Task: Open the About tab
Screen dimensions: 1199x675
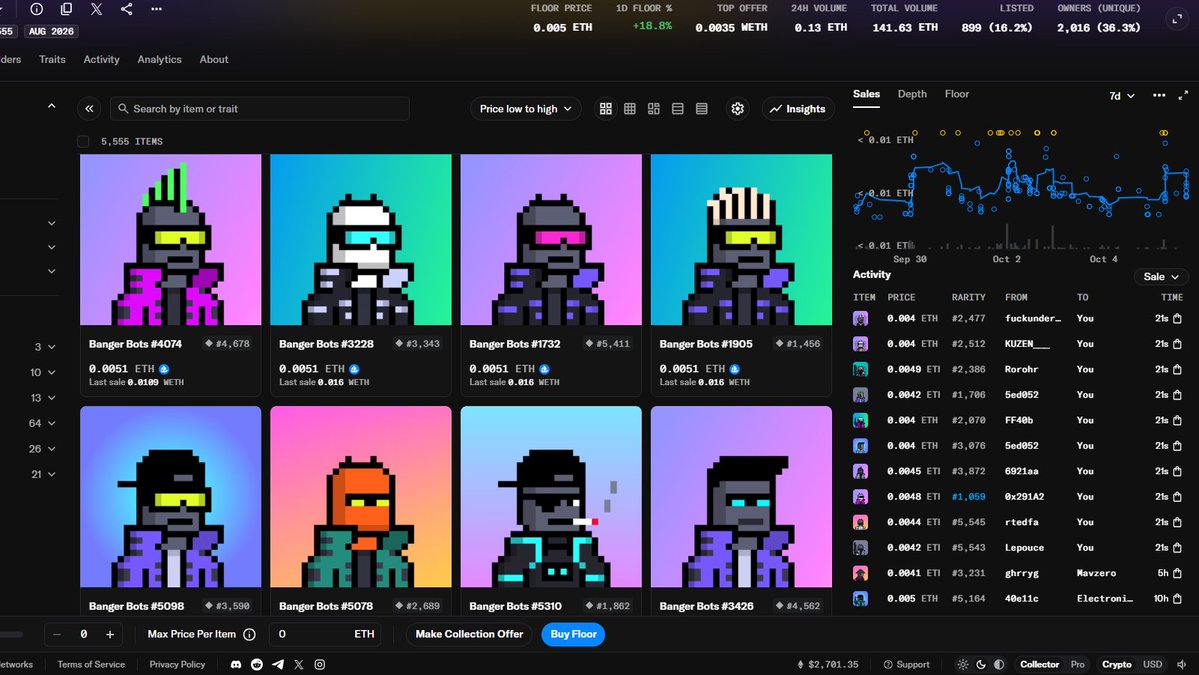Action: coord(213,59)
